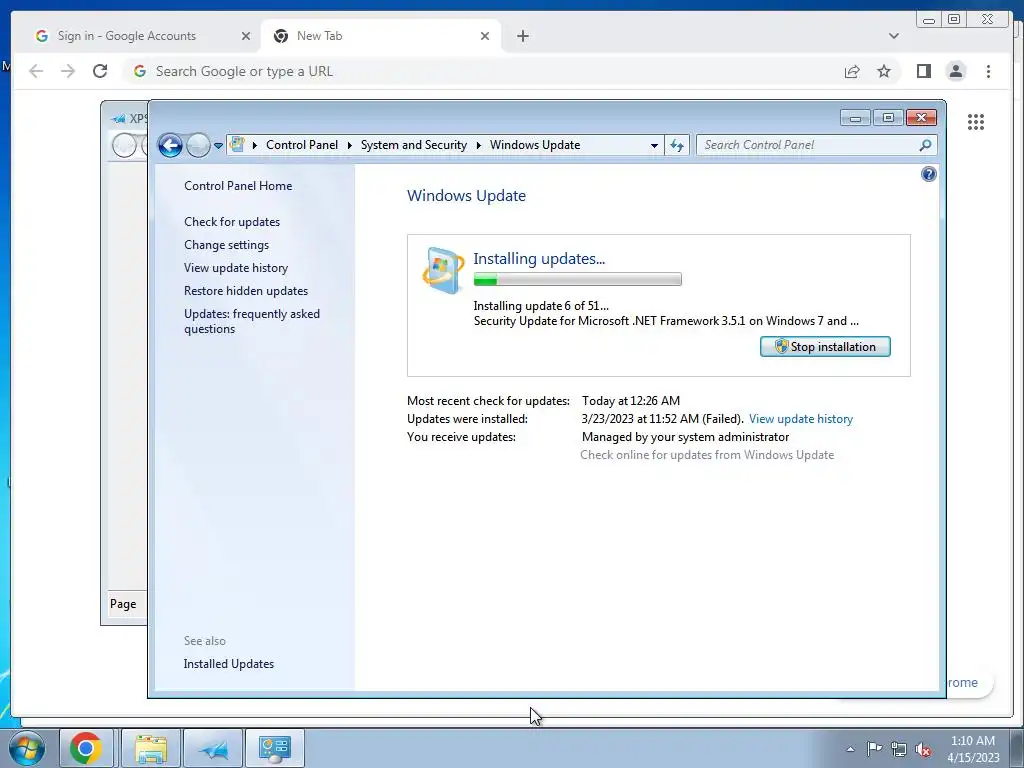Click 'Installing update 6 of 51...' text
Screen dimensions: 1024x768
(541, 306)
